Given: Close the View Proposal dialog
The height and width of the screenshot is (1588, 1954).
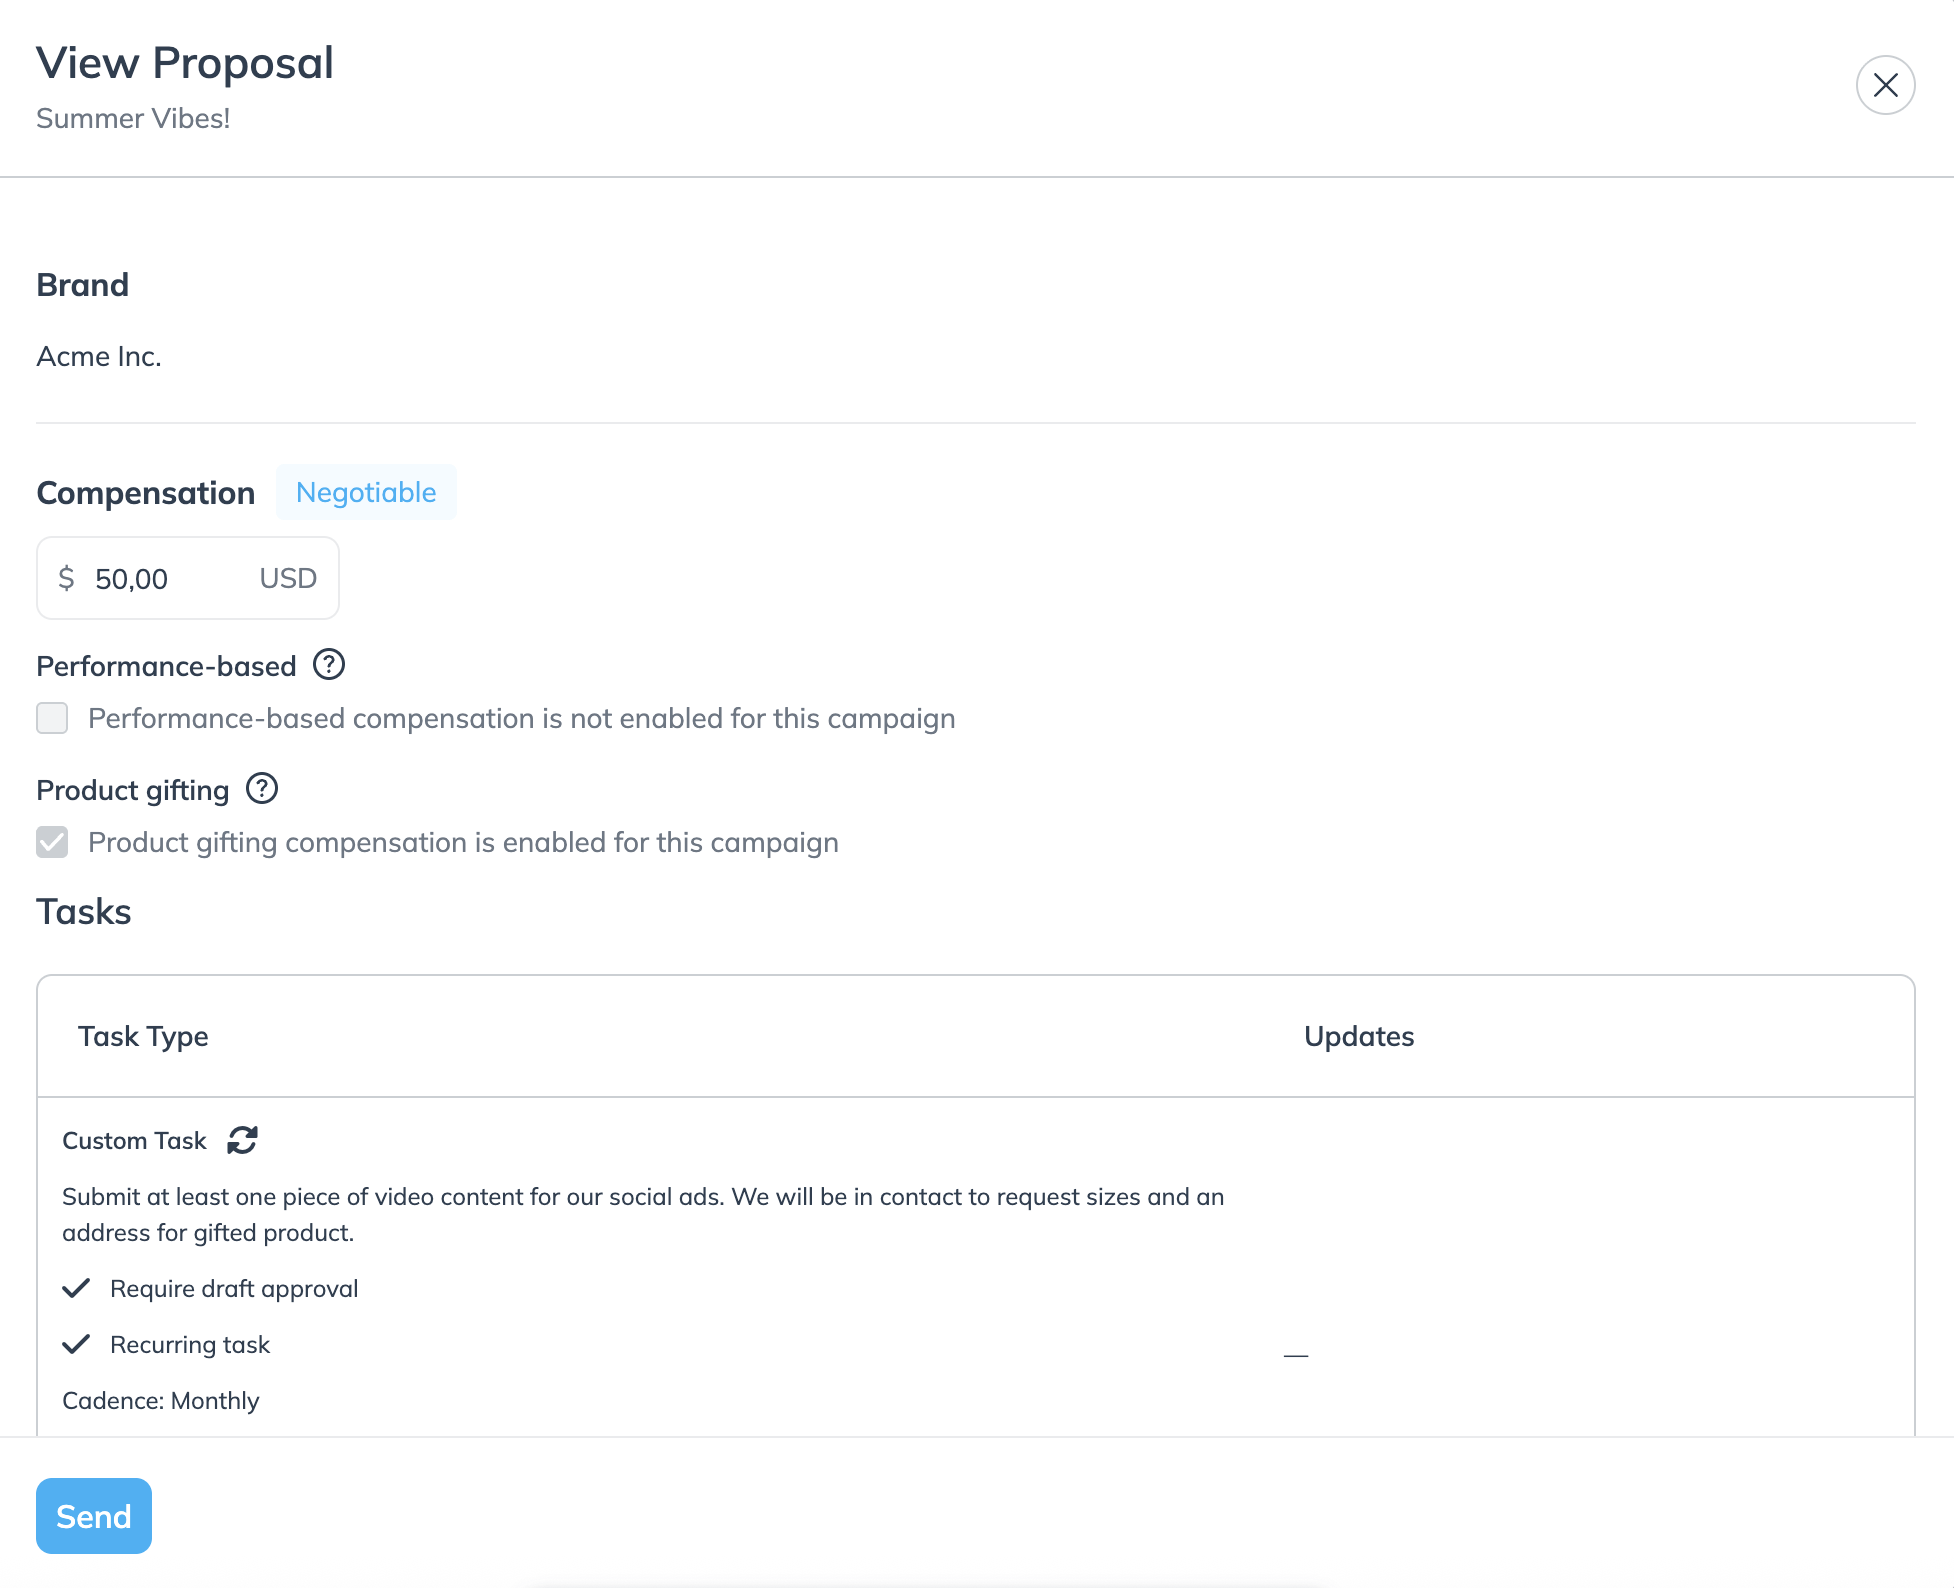Looking at the screenshot, I should pyautogui.click(x=1885, y=85).
